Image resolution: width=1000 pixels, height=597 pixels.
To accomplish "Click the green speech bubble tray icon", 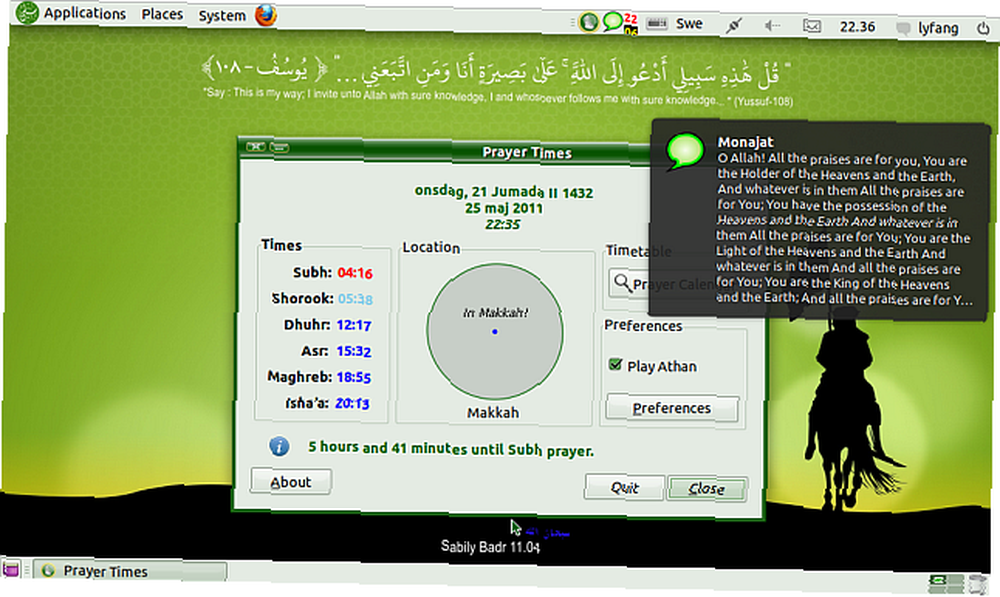I will (x=612, y=22).
